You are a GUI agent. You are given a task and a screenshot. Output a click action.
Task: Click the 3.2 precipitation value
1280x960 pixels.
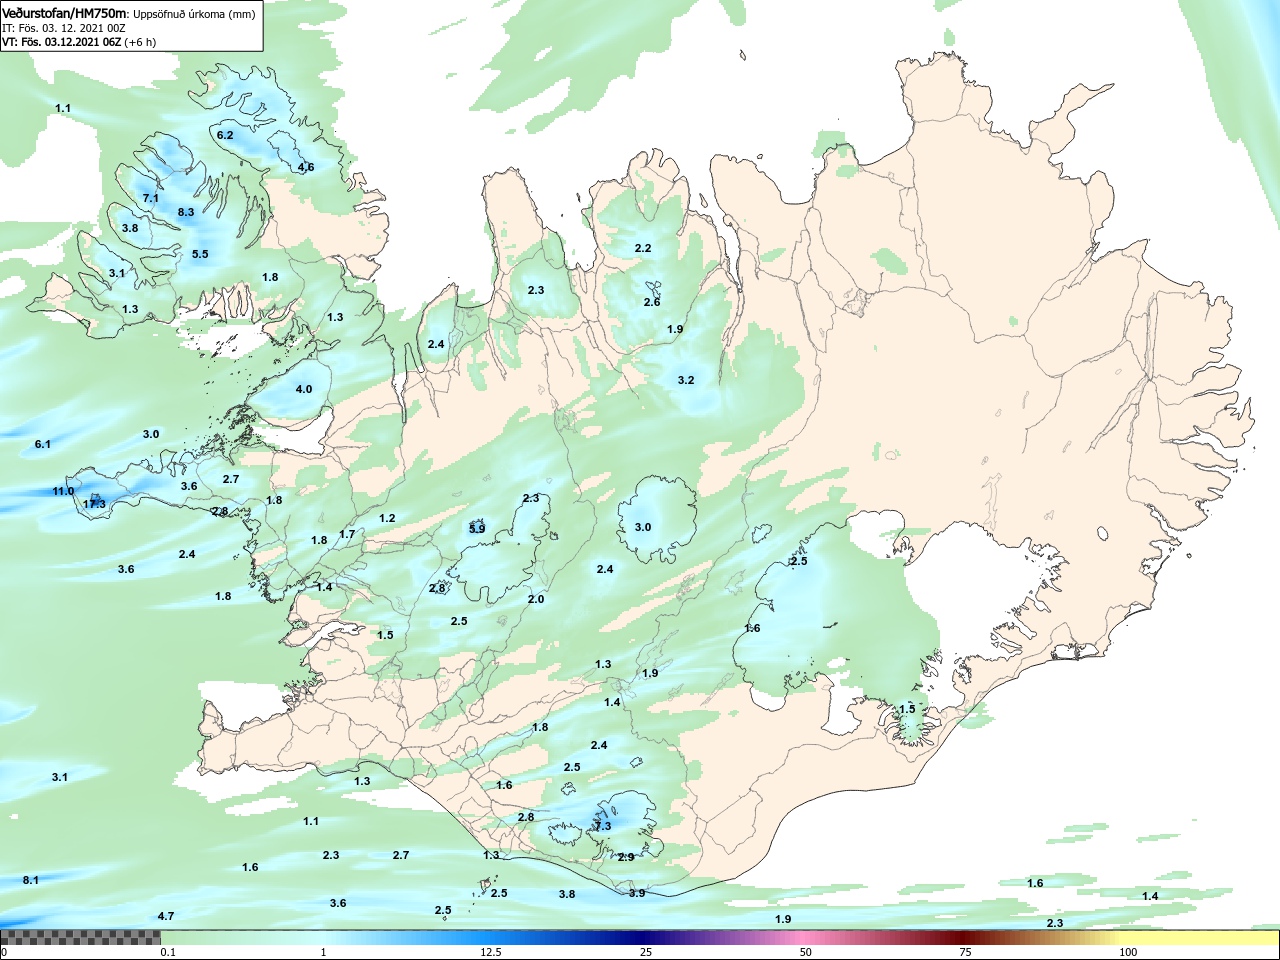686,380
